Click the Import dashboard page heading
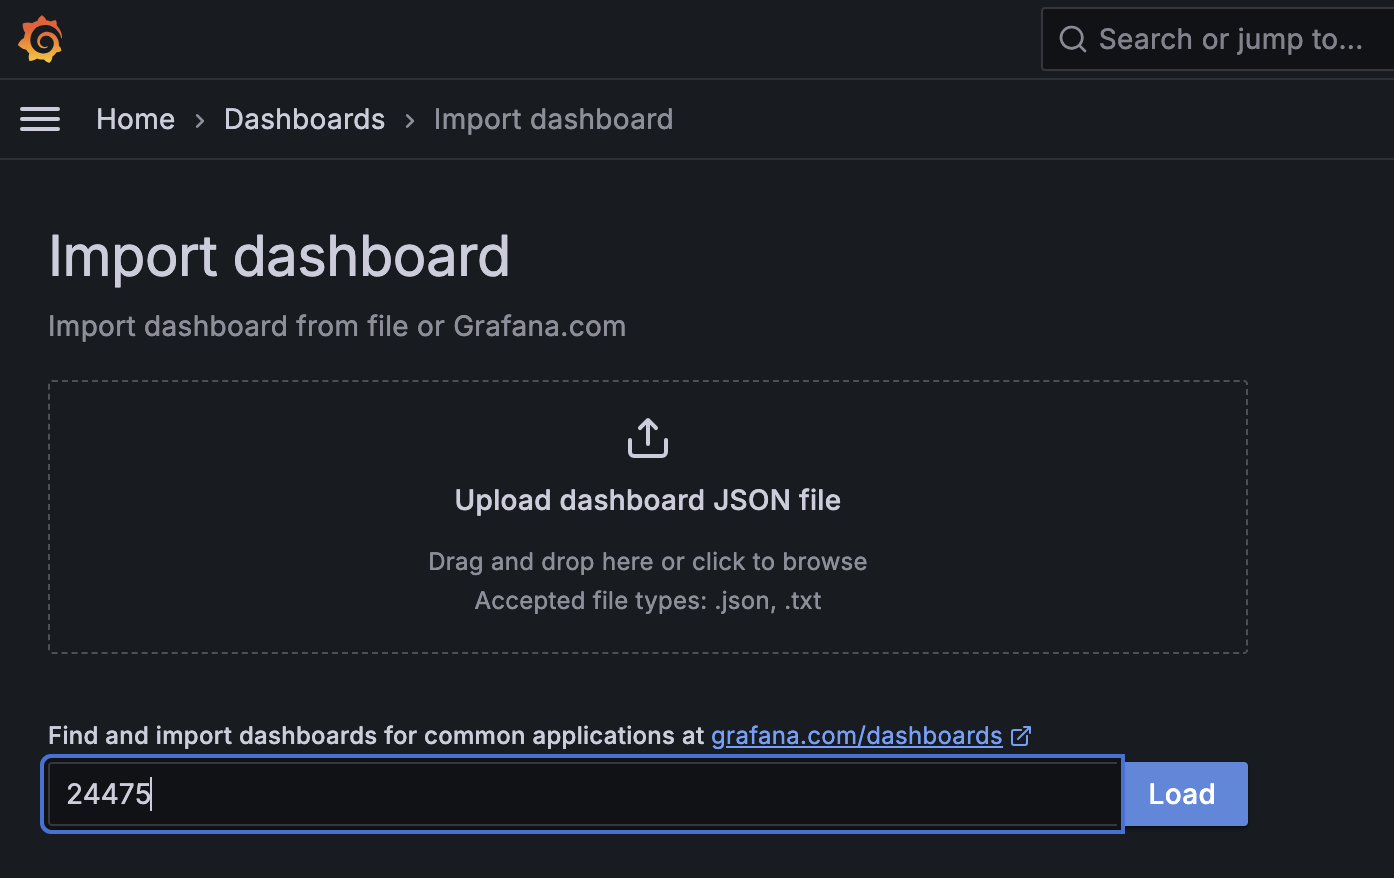1394x878 pixels. point(279,256)
